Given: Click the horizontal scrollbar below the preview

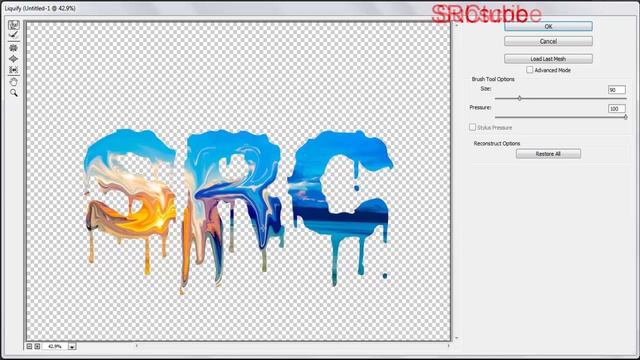Looking at the screenshot, I should pos(292,346).
